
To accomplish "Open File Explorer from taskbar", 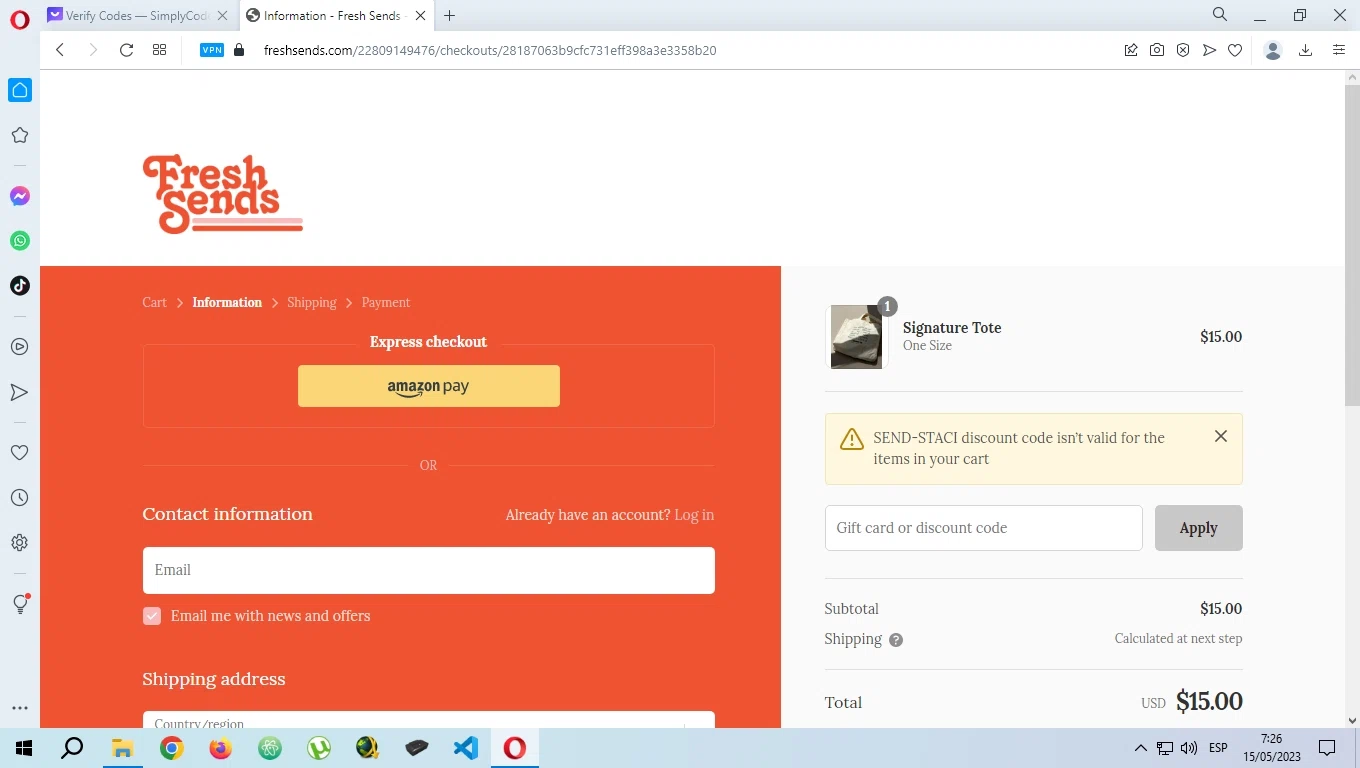I will 122,748.
